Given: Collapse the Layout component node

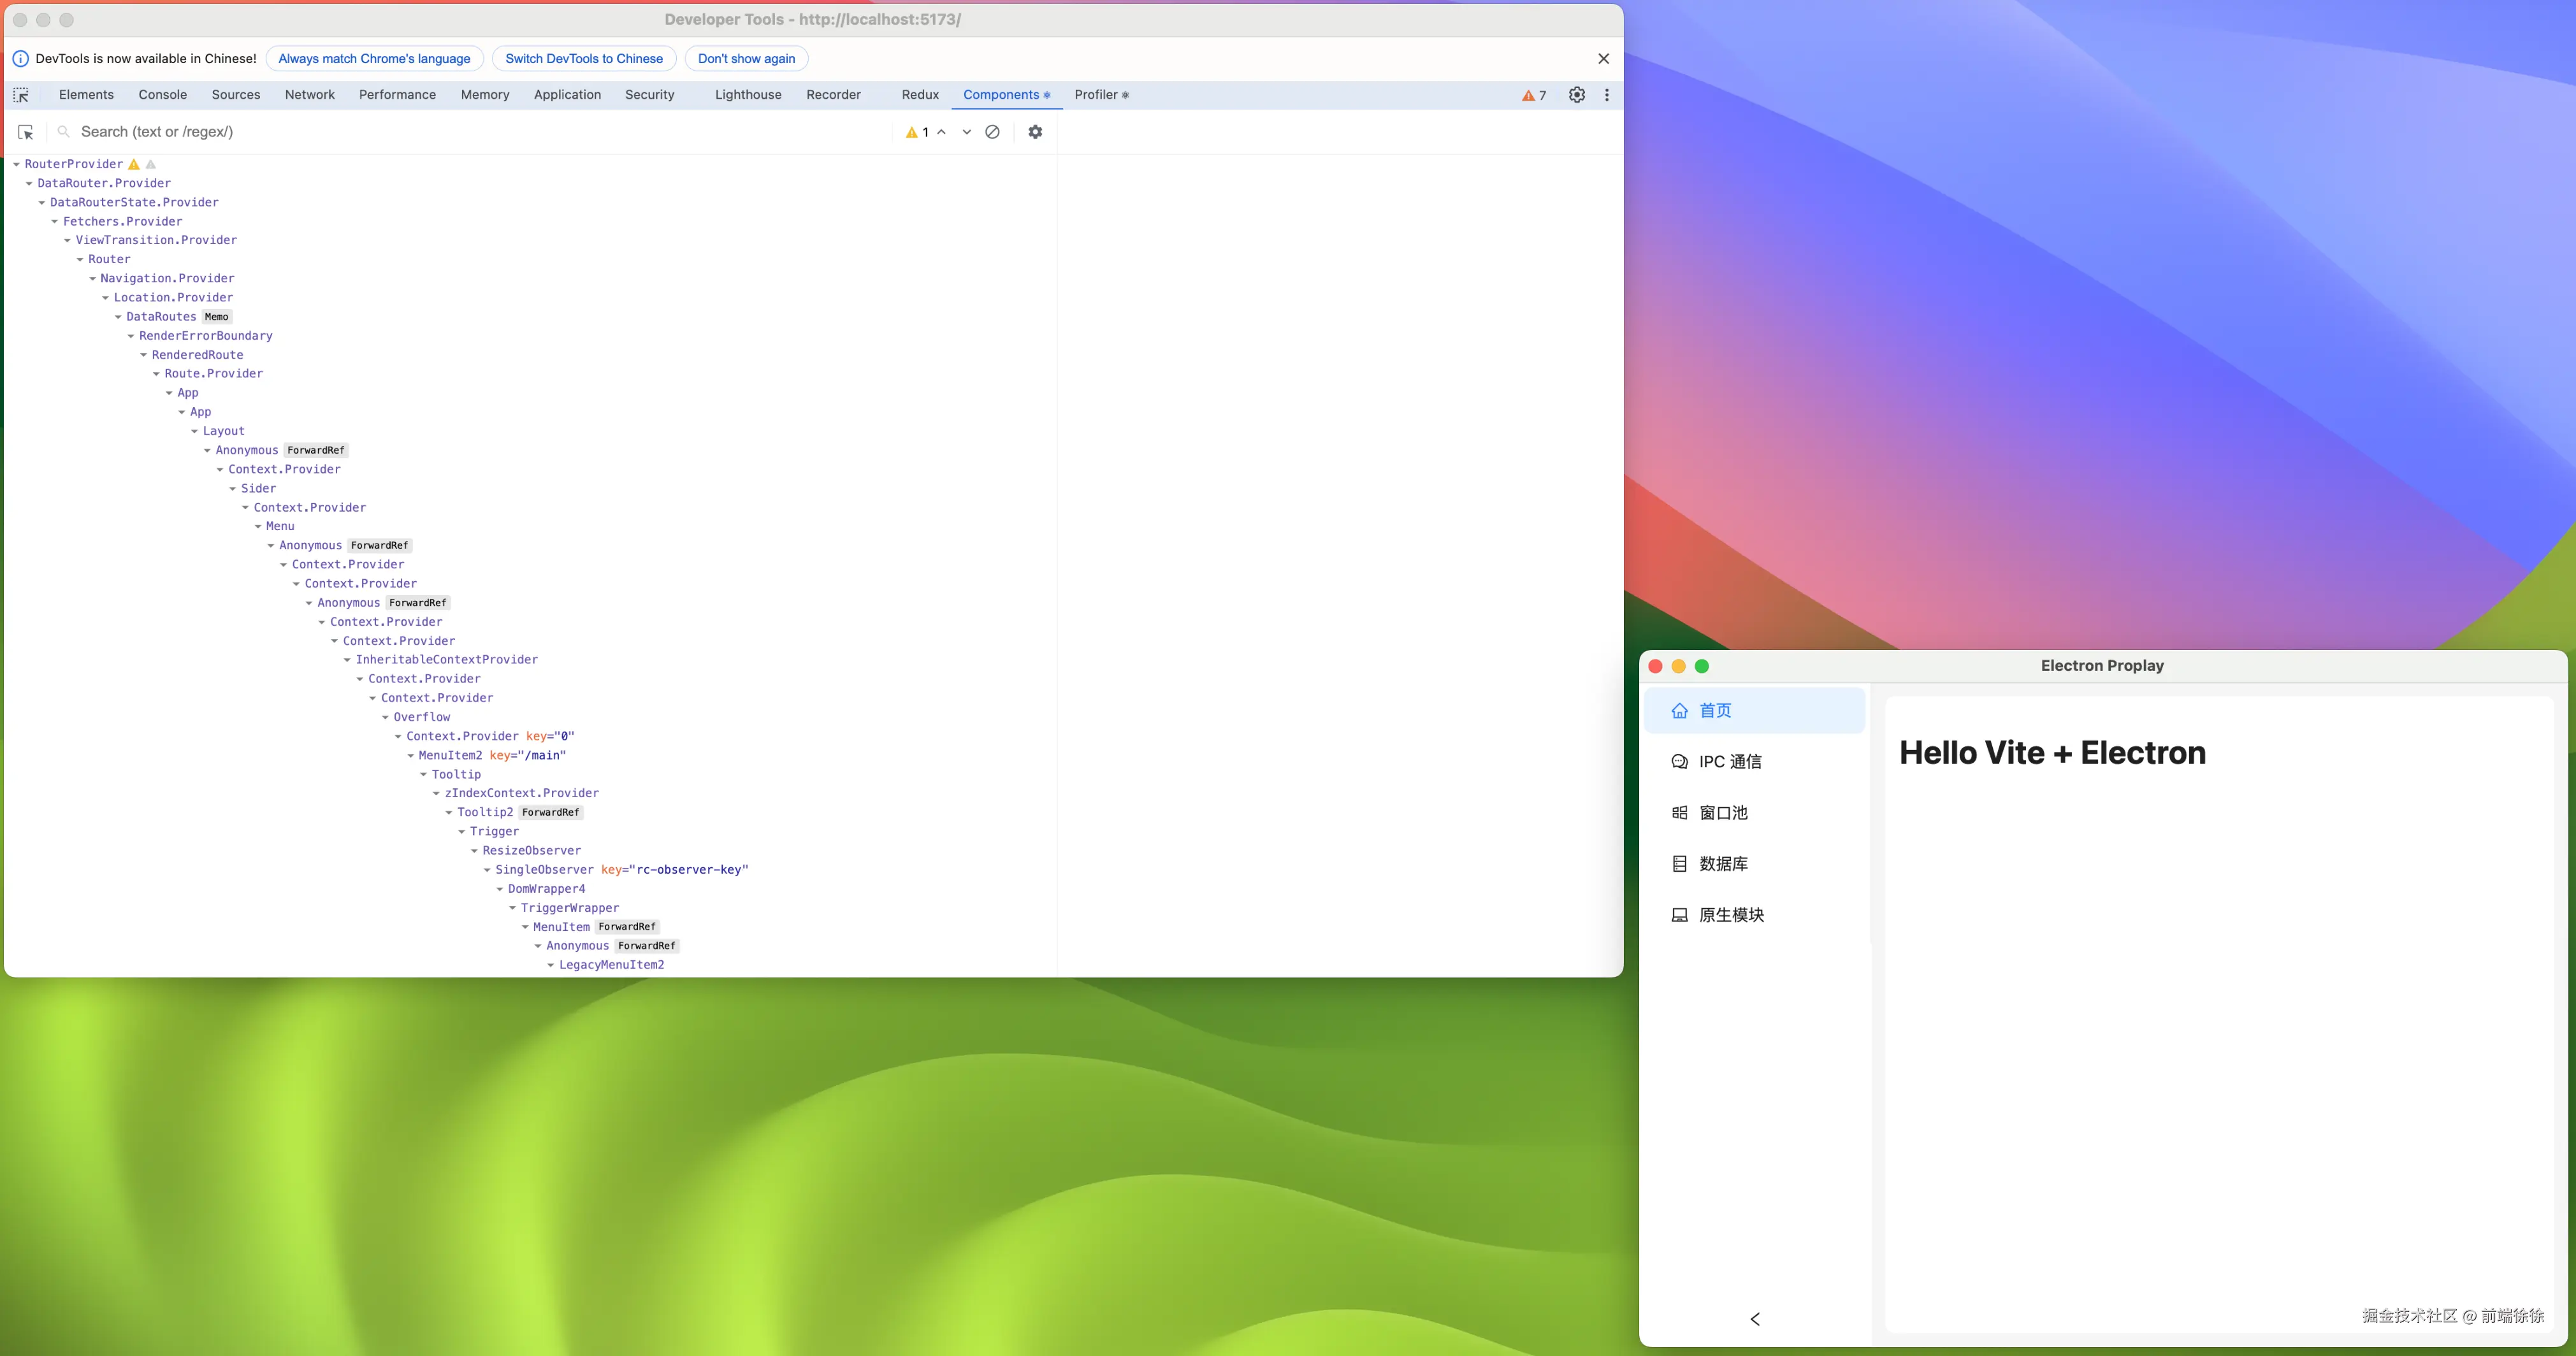Looking at the screenshot, I should (x=194, y=431).
